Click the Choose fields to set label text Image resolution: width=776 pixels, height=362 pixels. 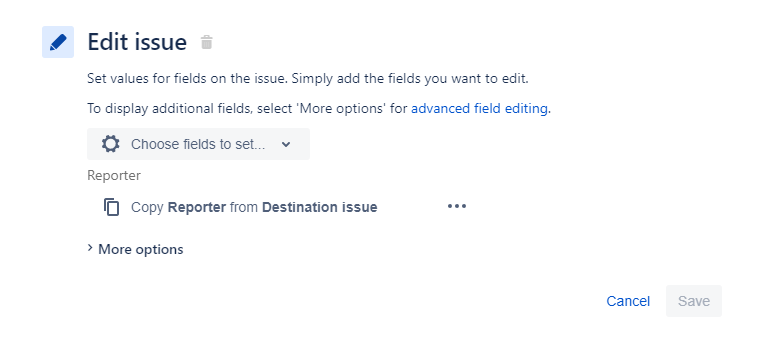[x=198, y=144]
